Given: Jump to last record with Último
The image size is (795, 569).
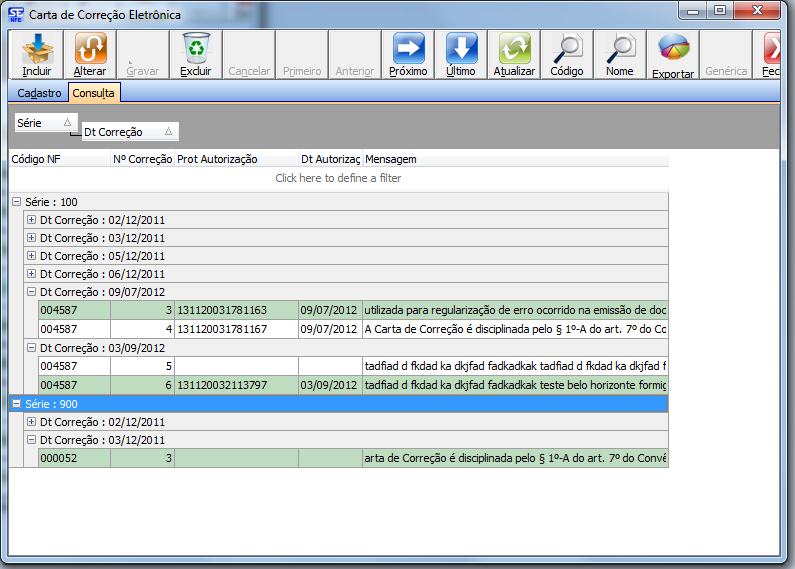Looking at the screenshot, I should coord(461,49).
